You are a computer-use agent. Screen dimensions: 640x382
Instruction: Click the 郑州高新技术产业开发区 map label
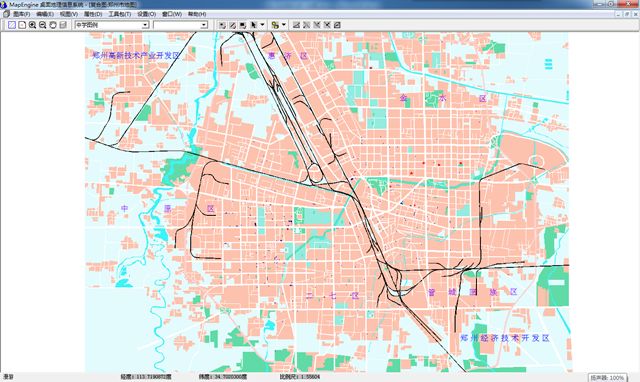(136, 56)
